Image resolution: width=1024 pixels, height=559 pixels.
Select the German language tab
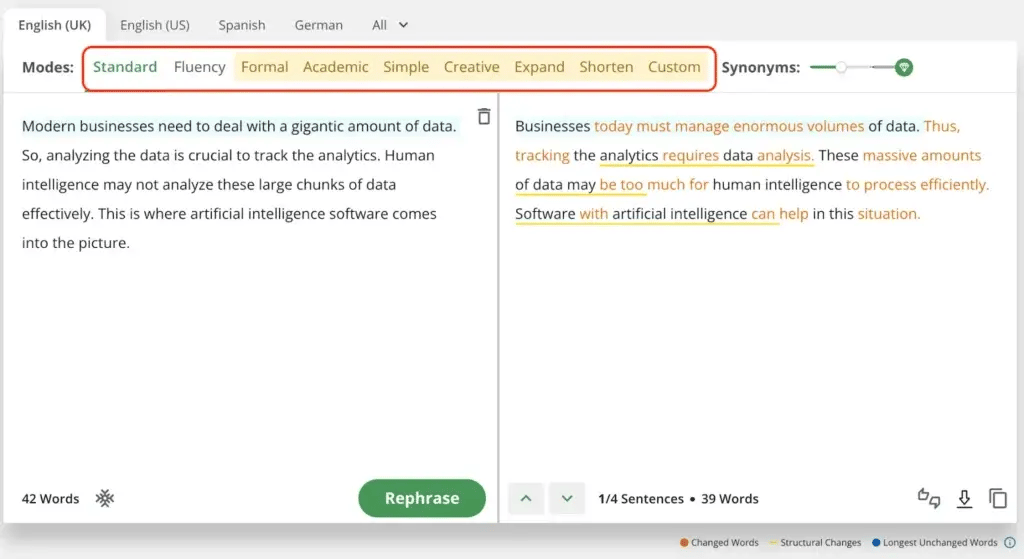tap(318, 25)
